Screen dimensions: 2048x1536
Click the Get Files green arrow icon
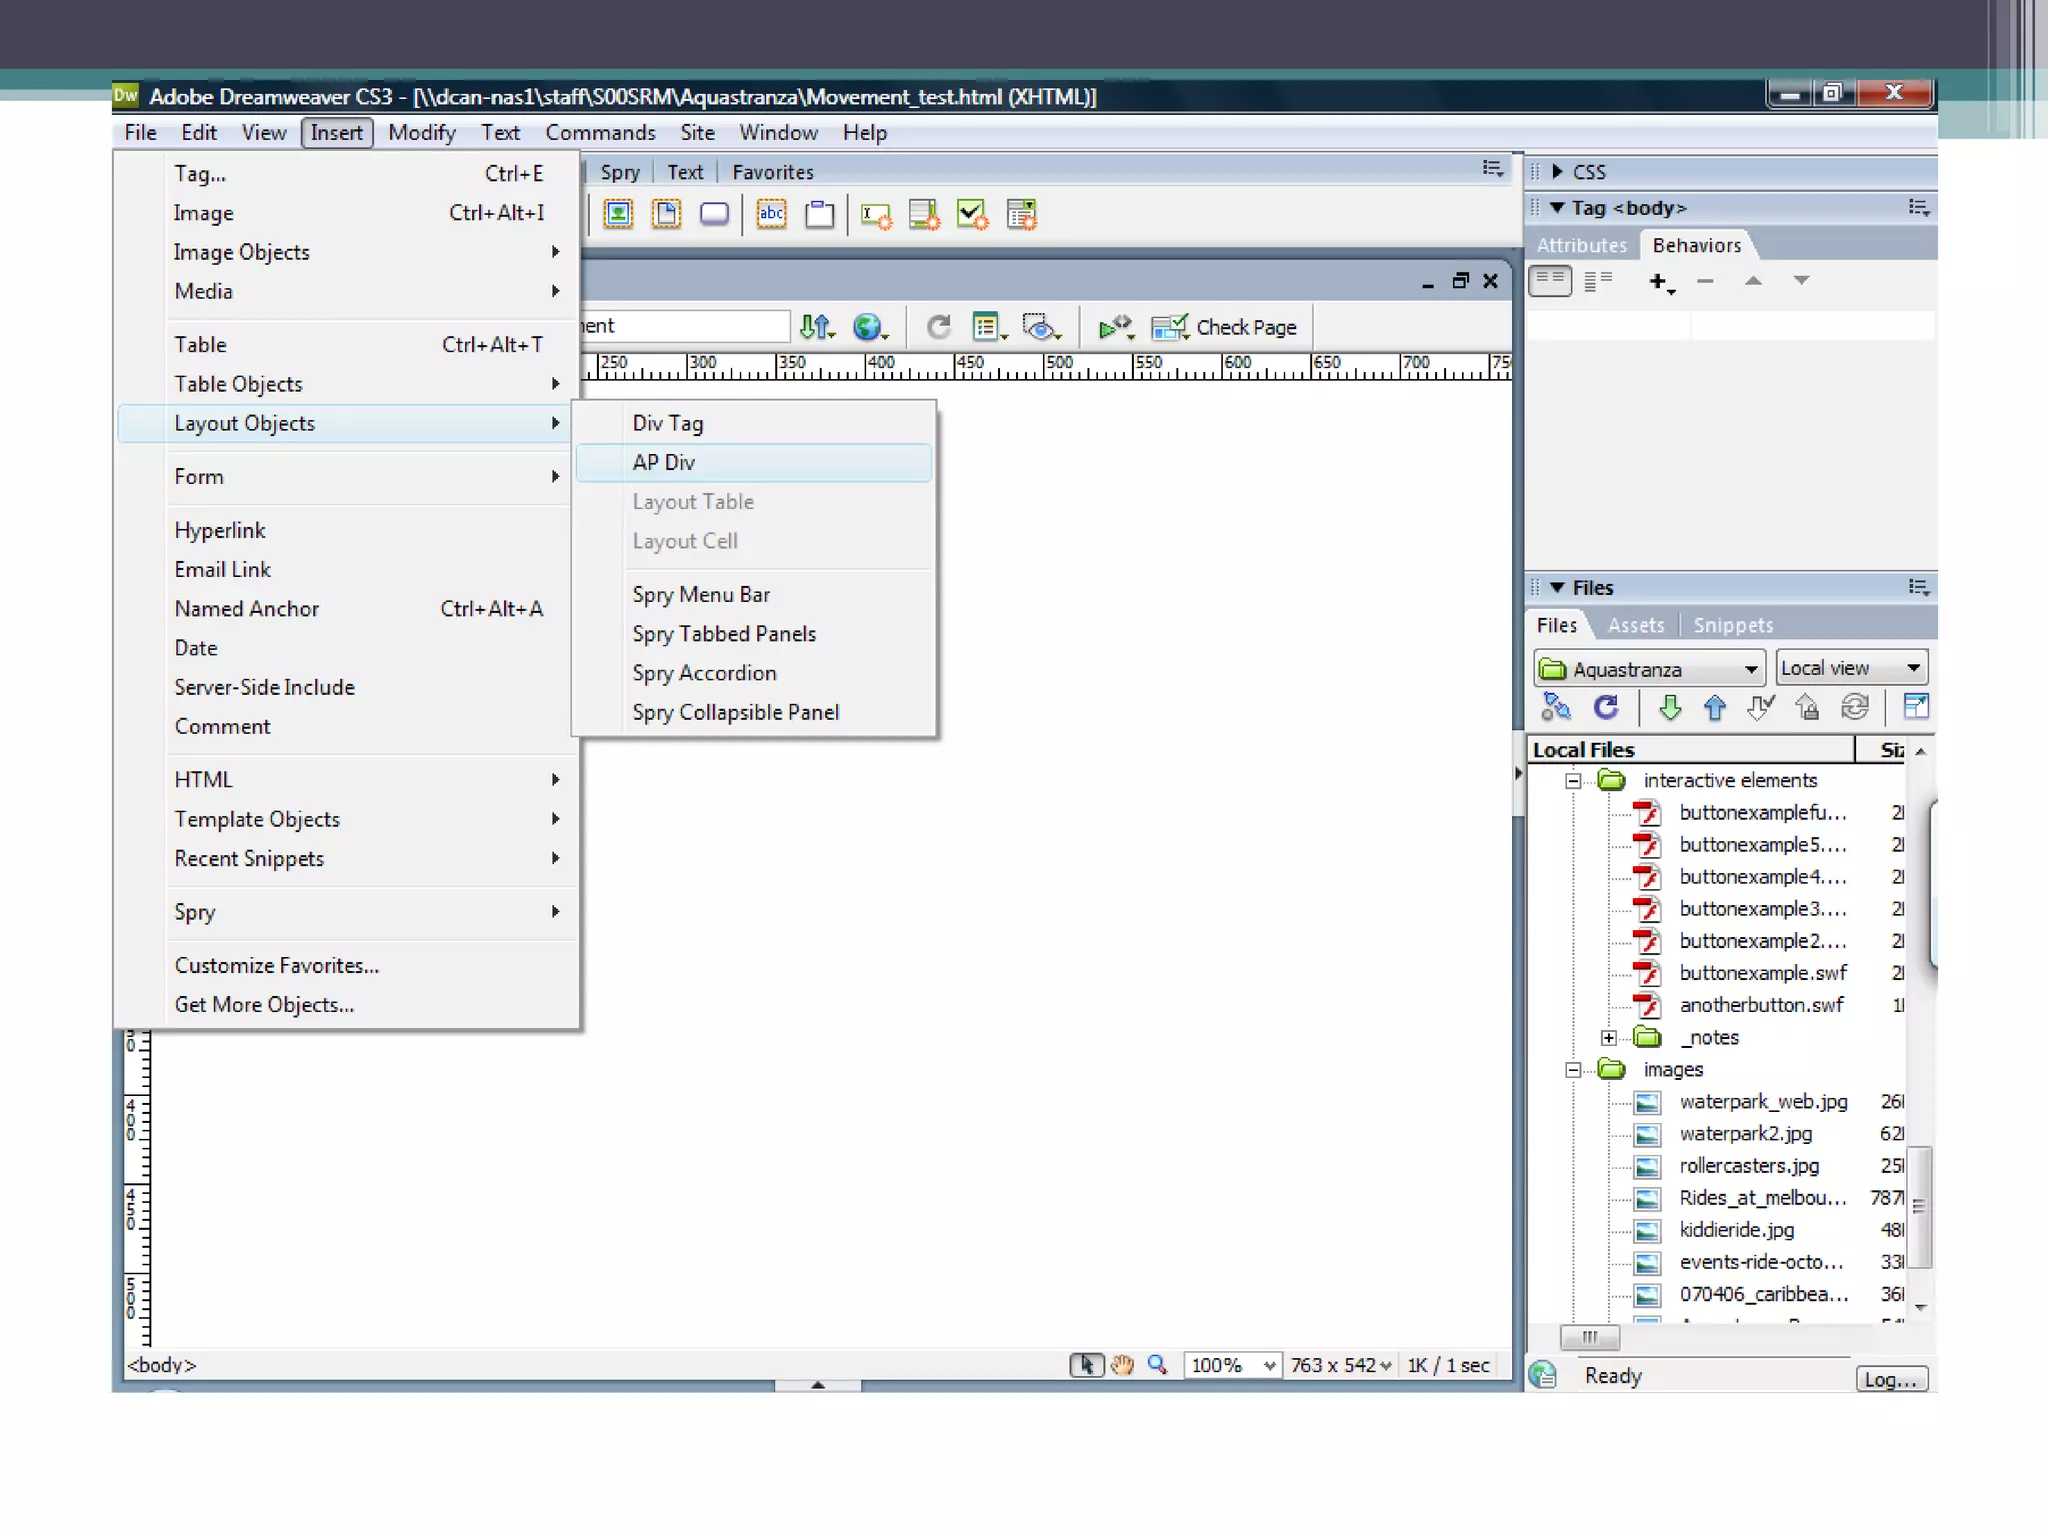pos(1669,708)
